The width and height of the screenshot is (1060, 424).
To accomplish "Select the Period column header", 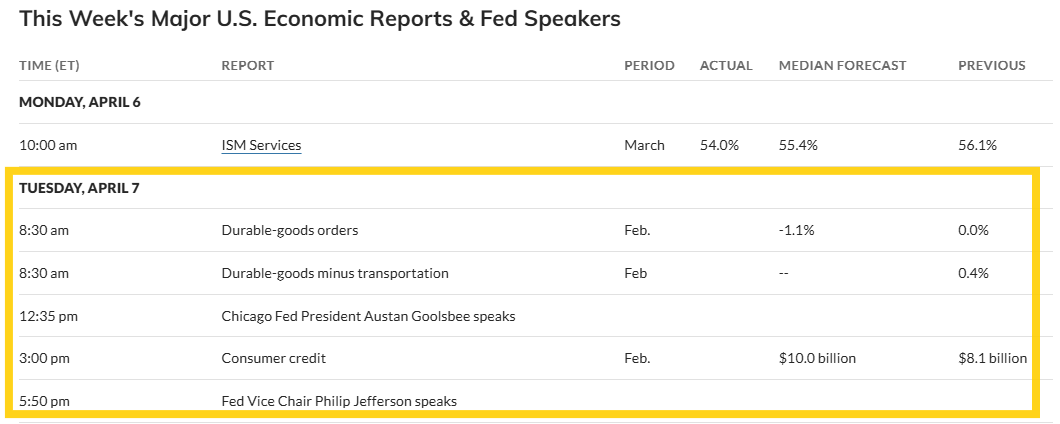I will (649, 66).
